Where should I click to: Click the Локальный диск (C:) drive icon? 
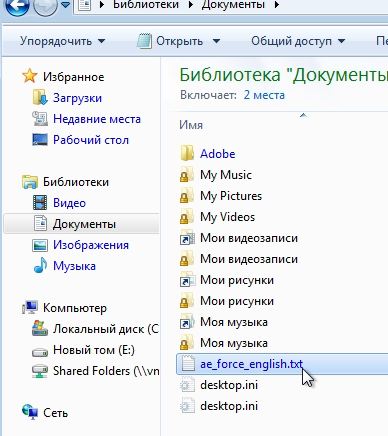pyautogui.click(x=40, y=328)
